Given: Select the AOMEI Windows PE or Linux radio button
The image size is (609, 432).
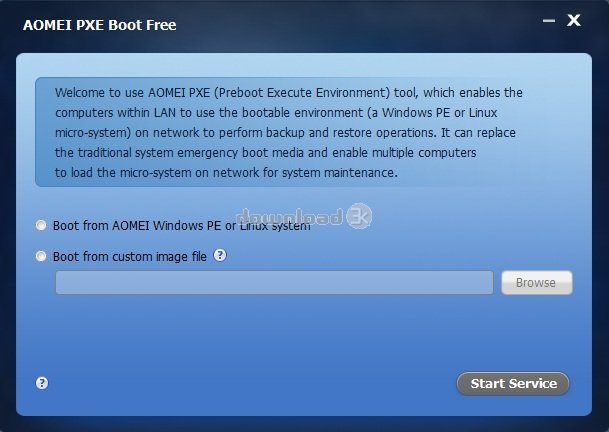Looking at the screenshot, I should [41, 225].
